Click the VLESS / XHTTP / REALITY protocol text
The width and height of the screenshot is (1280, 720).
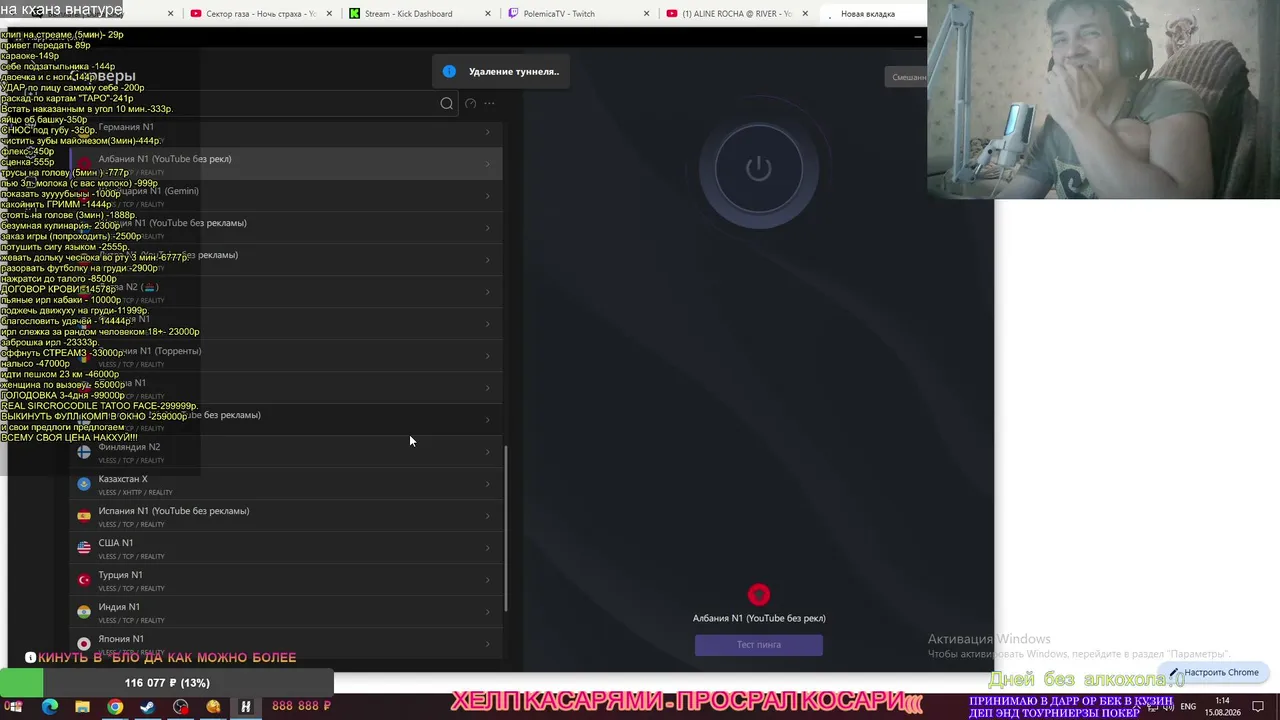[136, 492]
